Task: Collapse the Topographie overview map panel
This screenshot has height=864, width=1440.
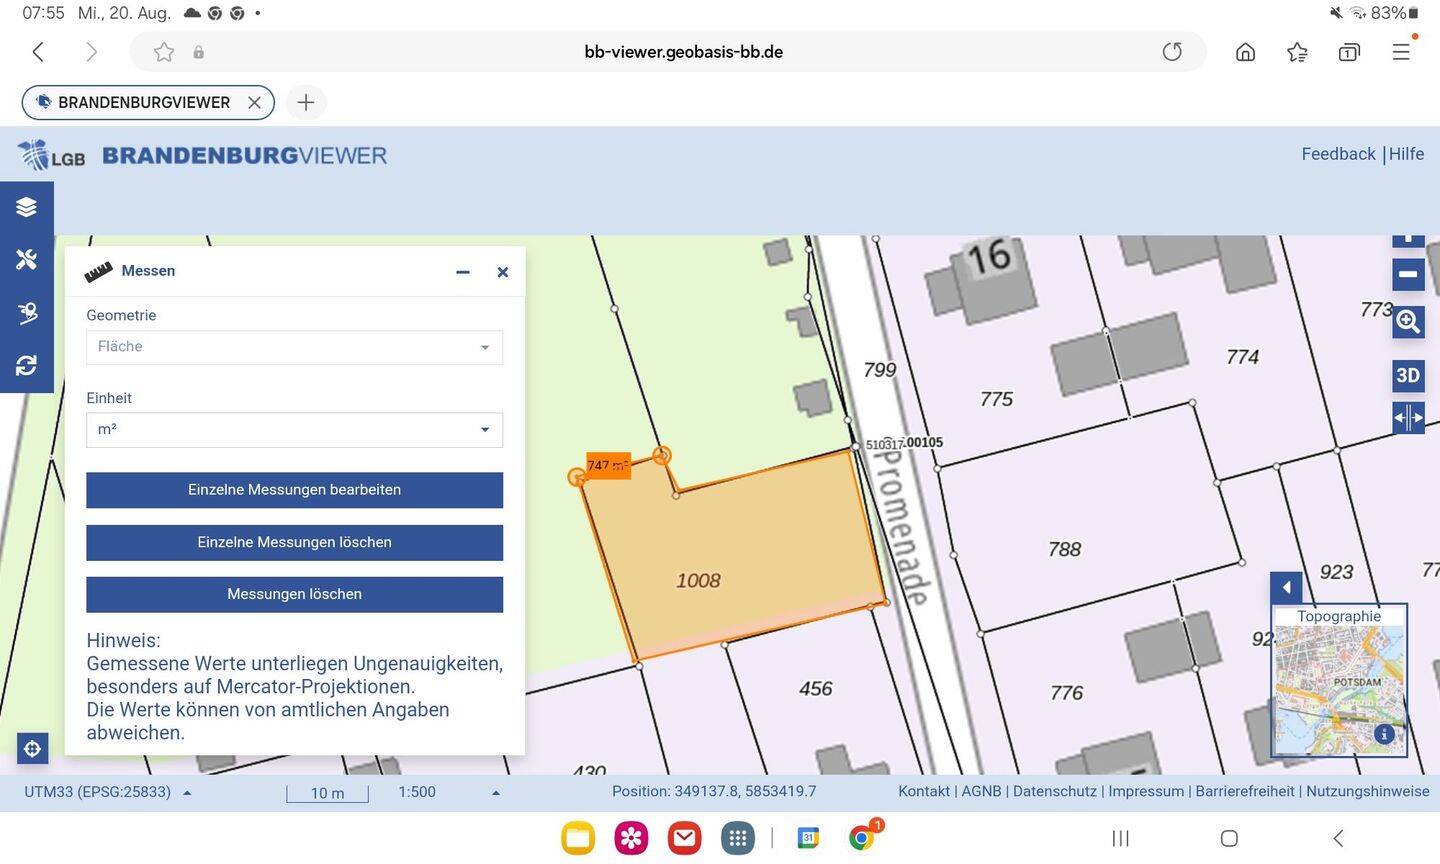Action: (1286, 588)
